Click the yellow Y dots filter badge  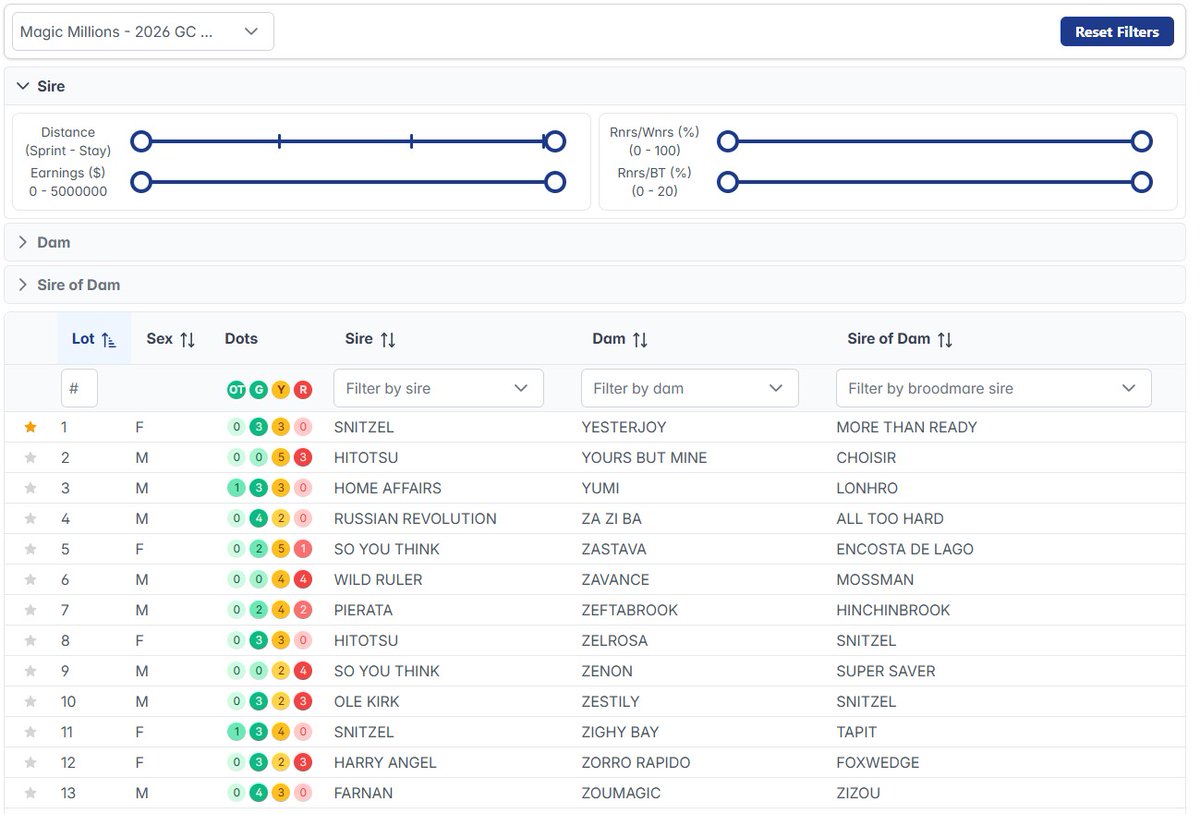click(281, 390)
